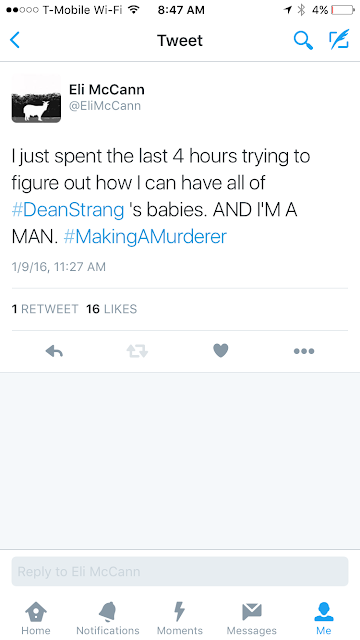Reply to the tweet with the arrow icon

coord(54,351)
